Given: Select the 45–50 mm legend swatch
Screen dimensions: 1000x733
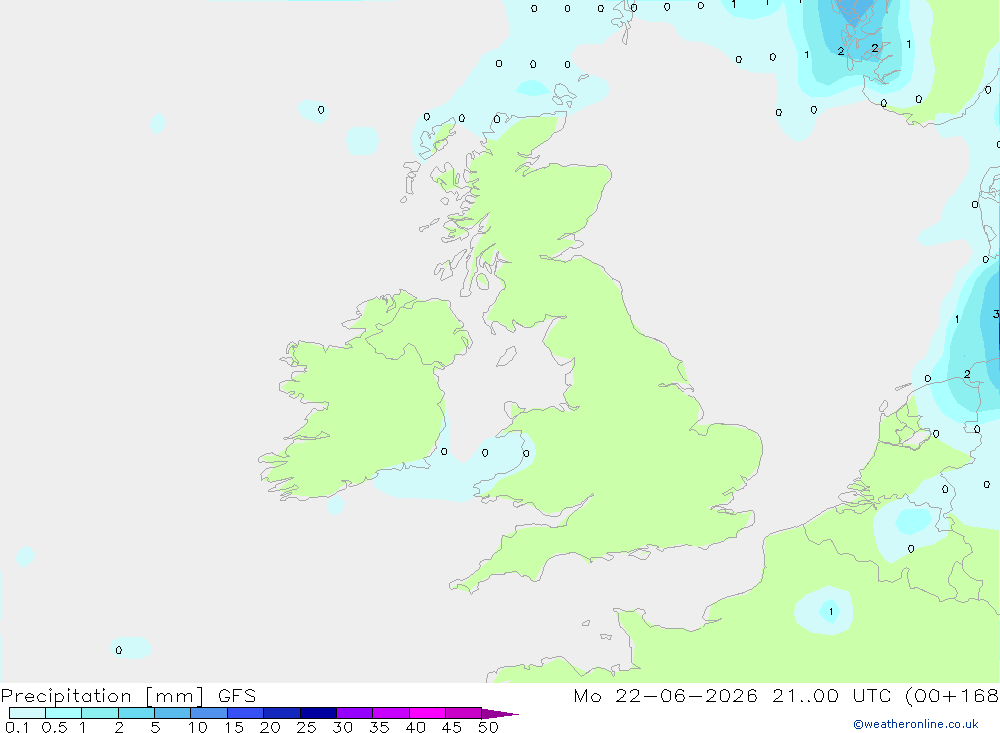Looking at the screenshot, I should coord(464,713).
